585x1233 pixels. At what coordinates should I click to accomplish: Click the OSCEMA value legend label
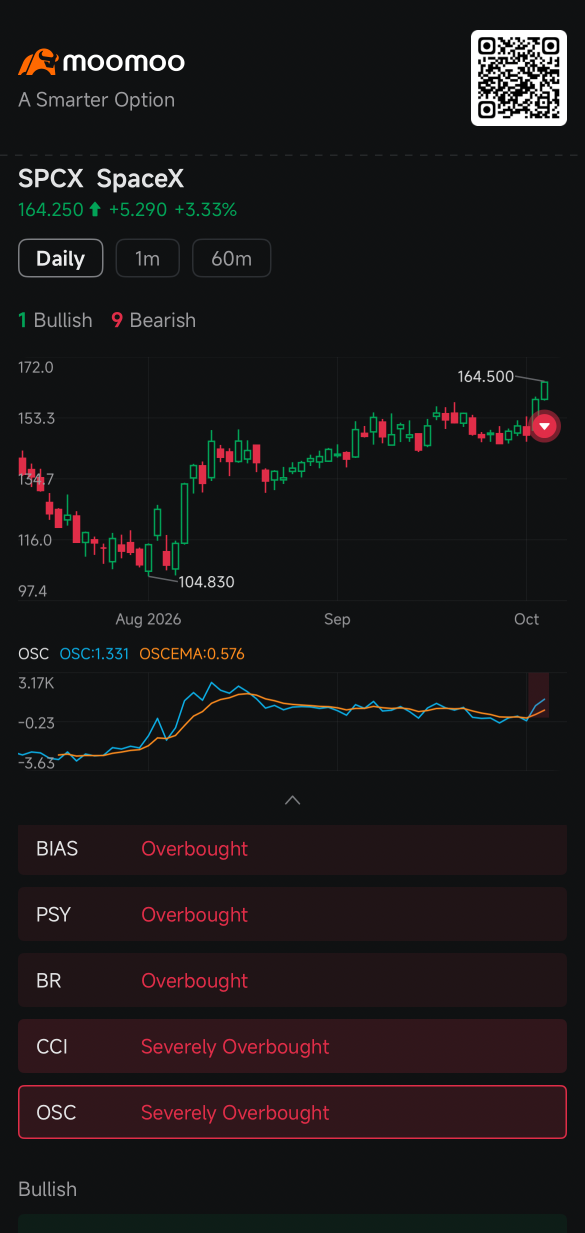coord(192,654)
